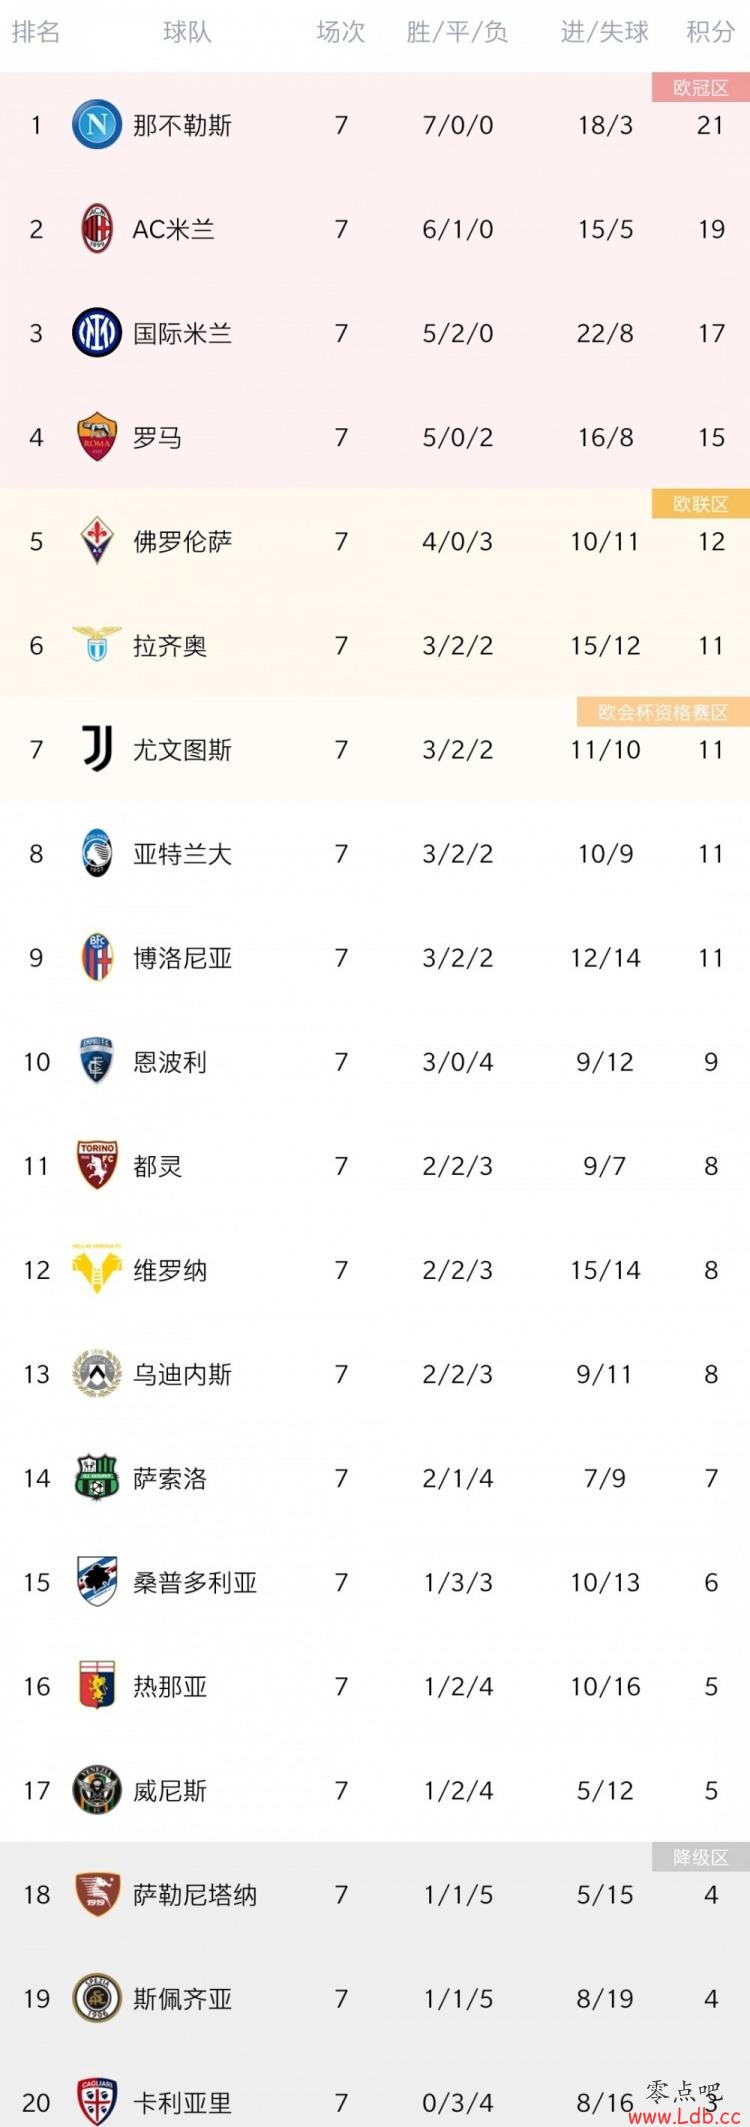This screenshot has height=2127, width=750.
Task: Click the 降级区 zone tag
Action: 701,1857
